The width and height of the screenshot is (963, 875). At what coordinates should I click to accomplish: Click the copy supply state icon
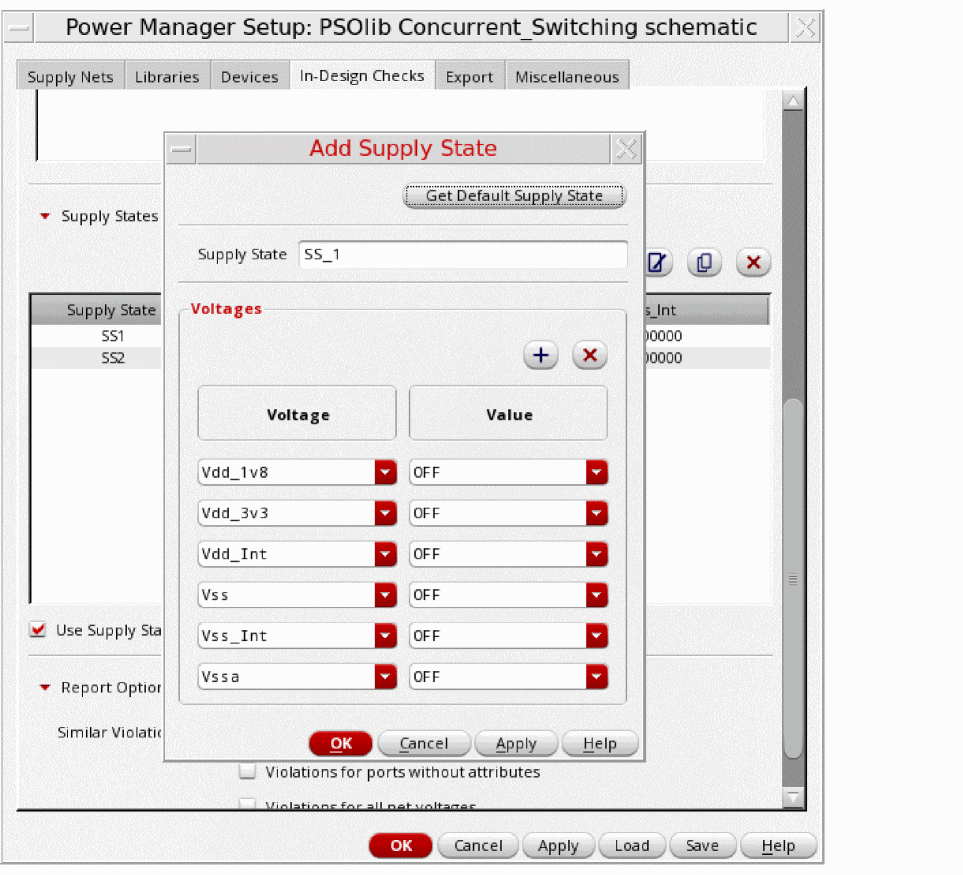point(704,263)
